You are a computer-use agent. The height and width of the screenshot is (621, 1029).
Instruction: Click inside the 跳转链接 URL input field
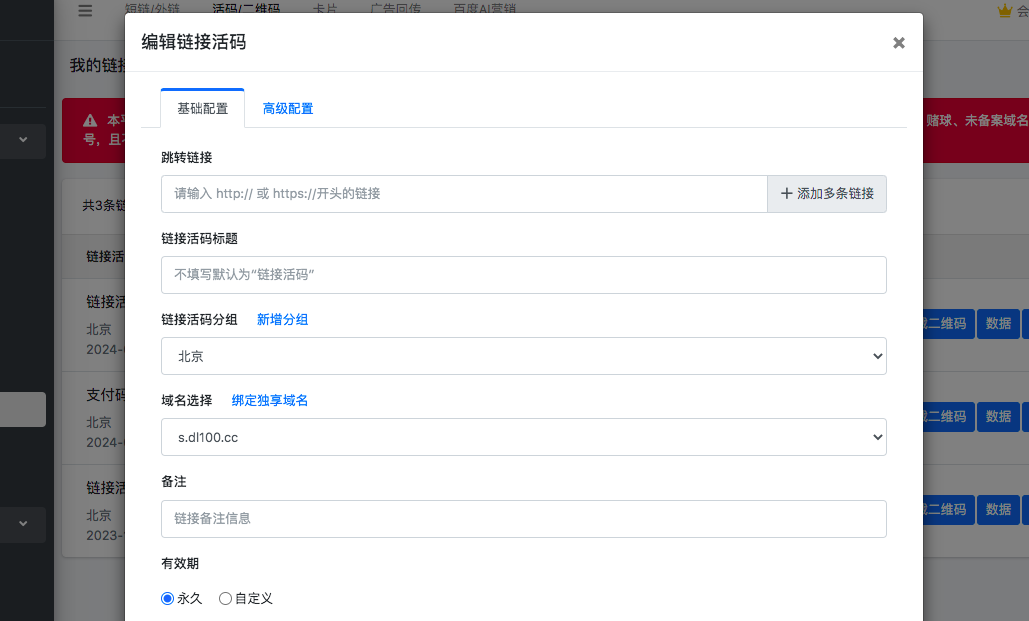[464, 194]
